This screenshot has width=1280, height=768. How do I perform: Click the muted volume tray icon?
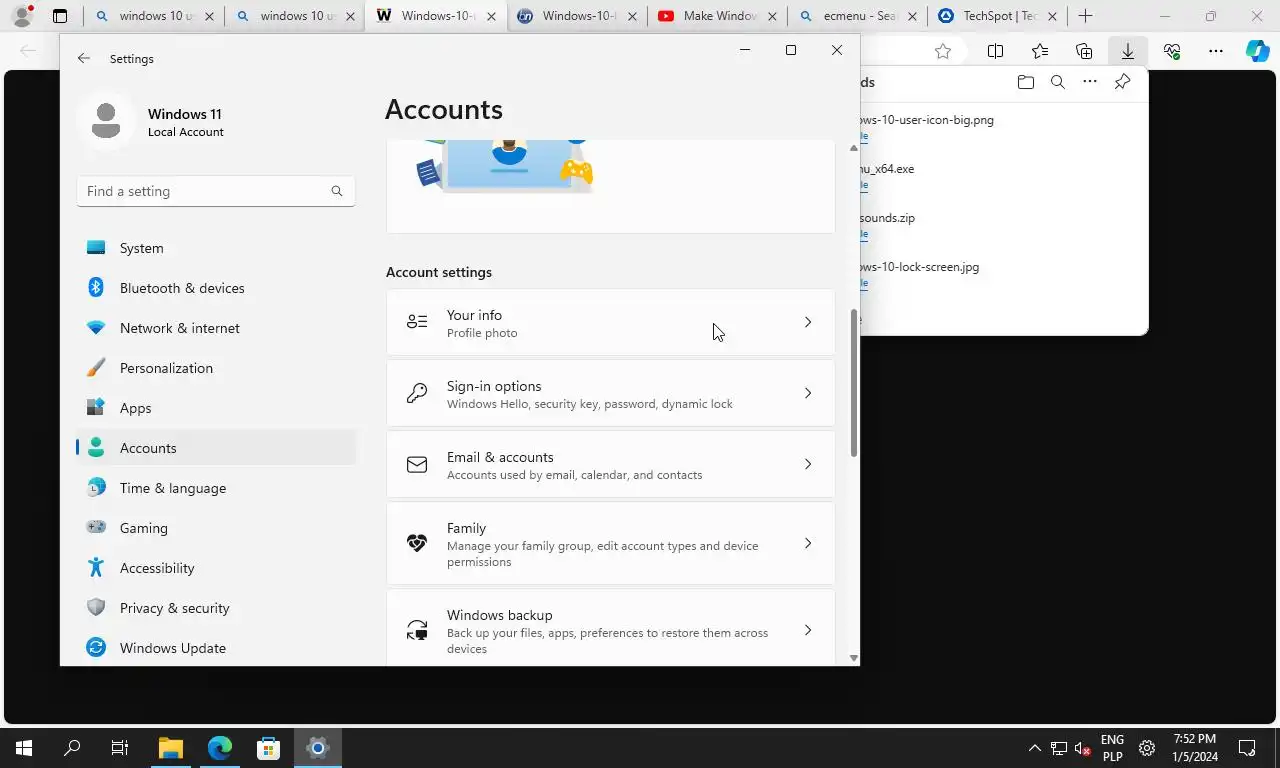(x=1083, y=748)
